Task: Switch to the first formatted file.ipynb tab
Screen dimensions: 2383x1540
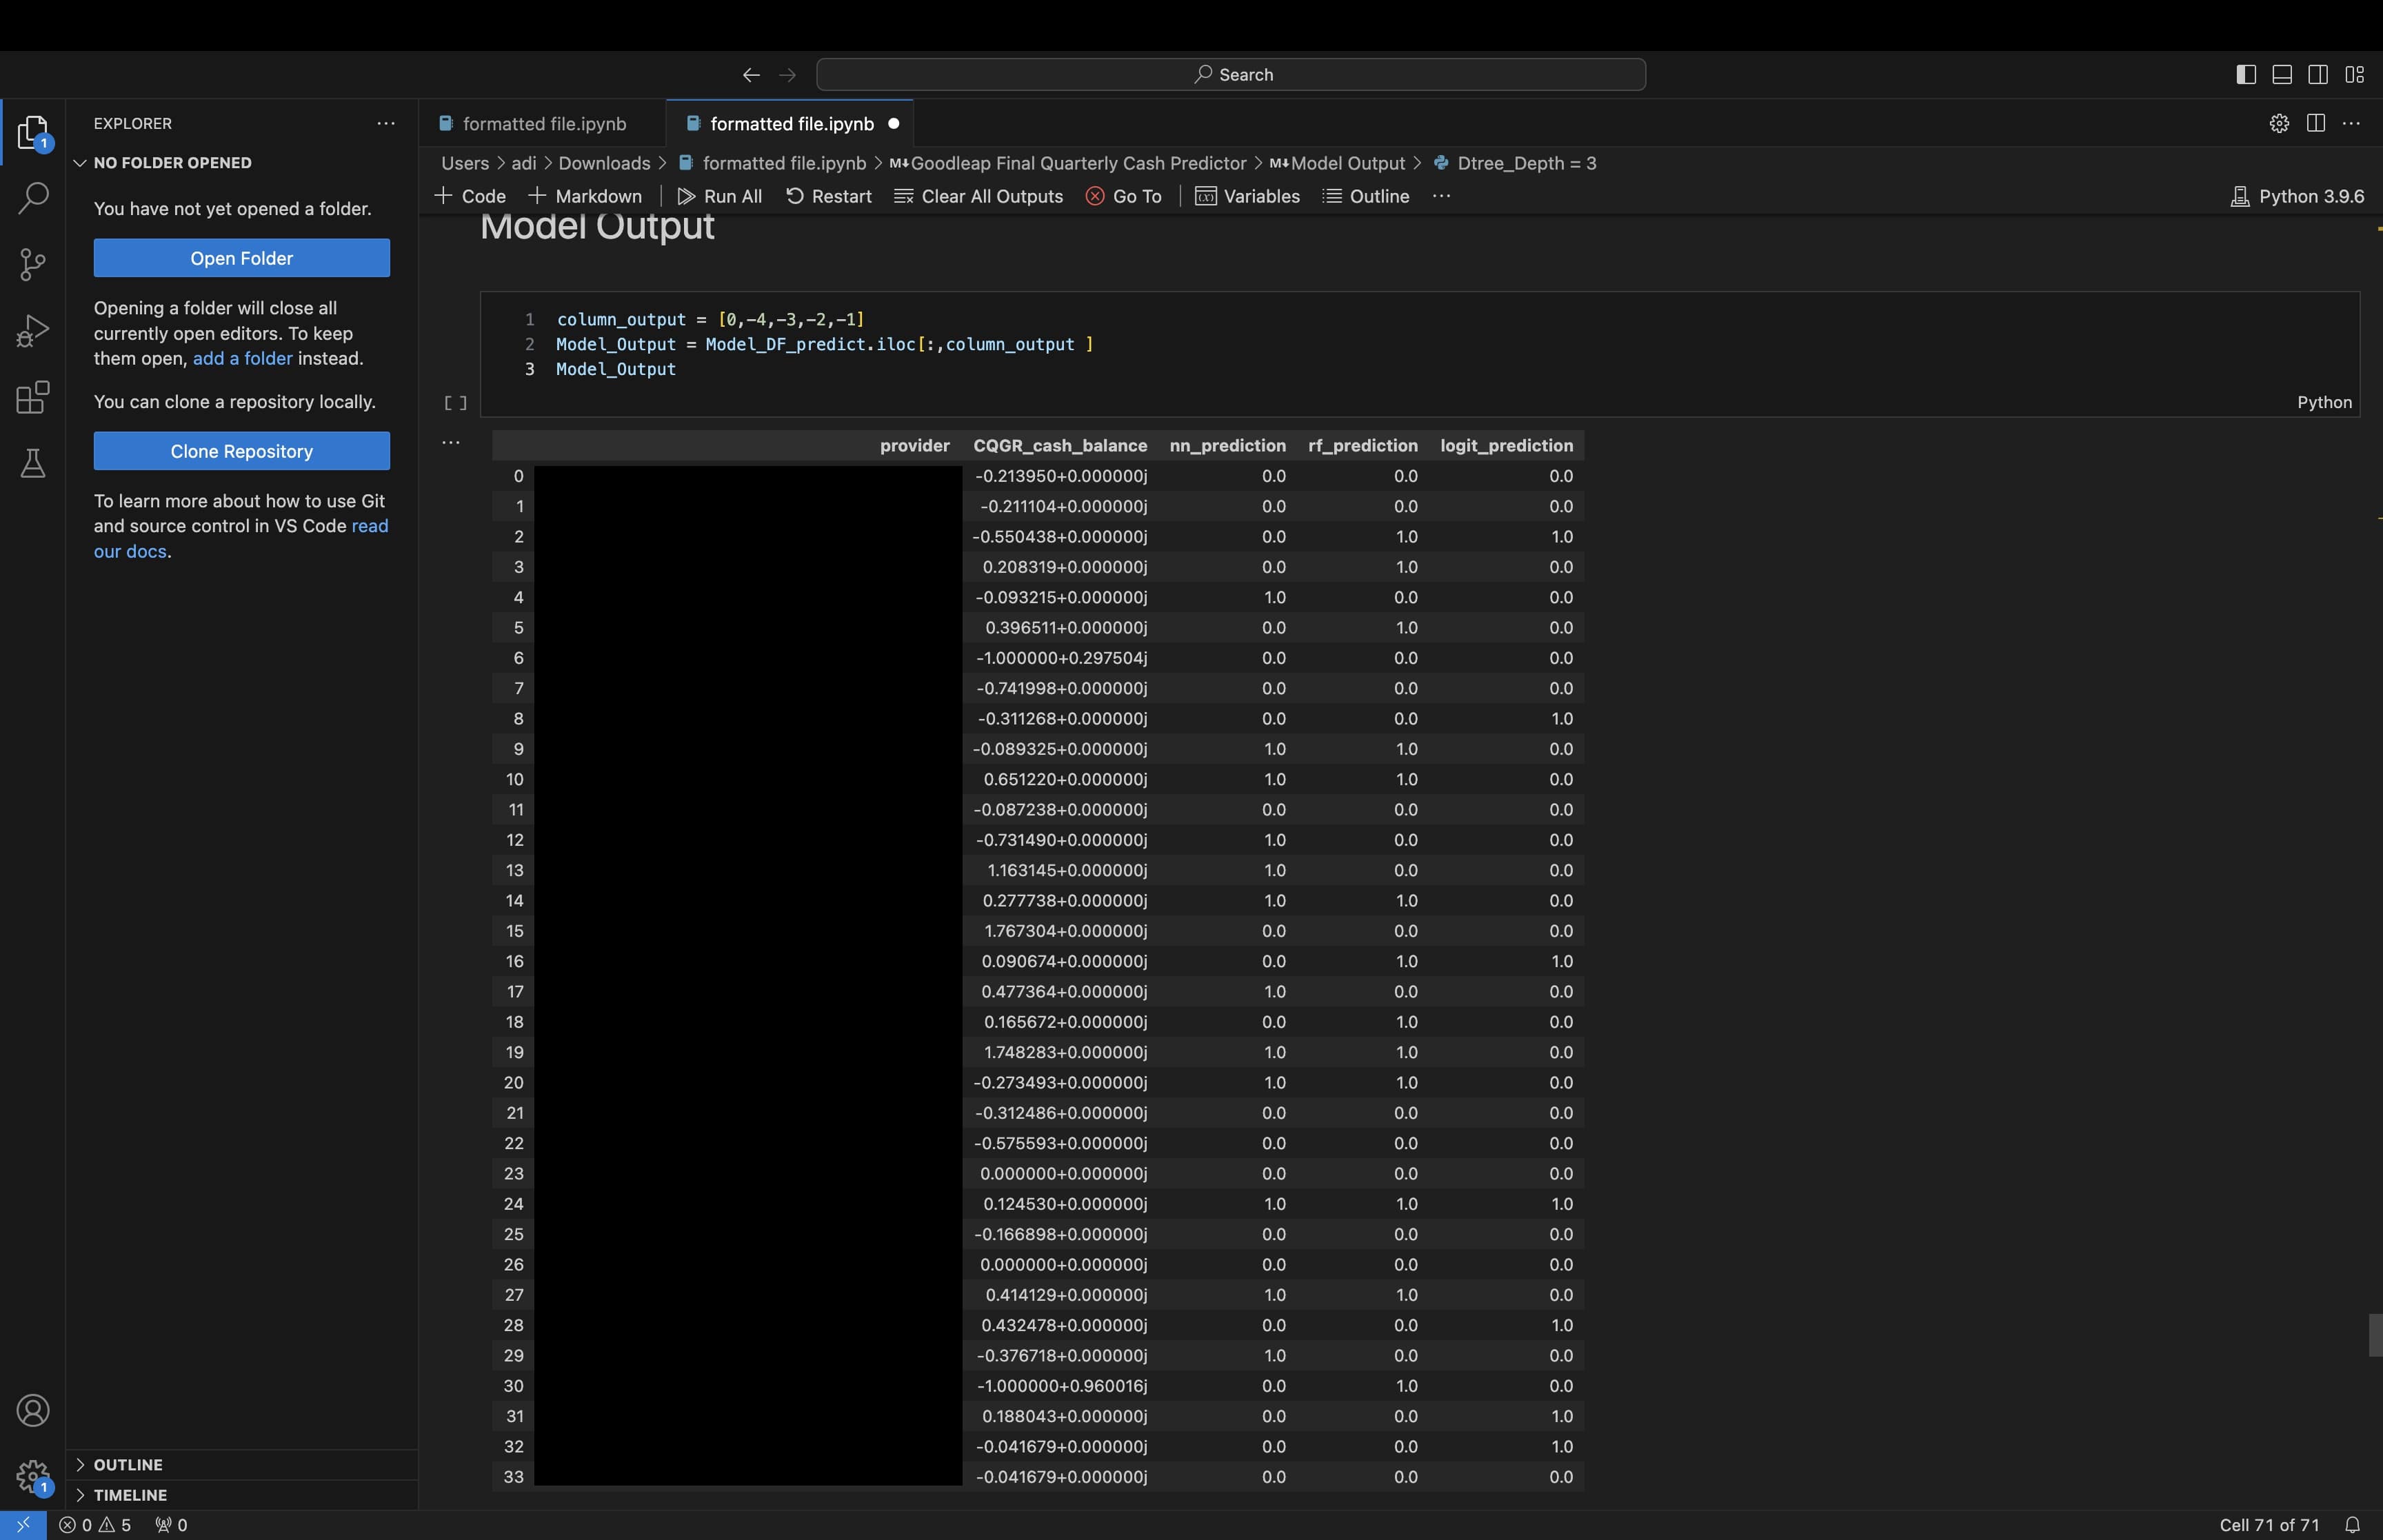Action: [x=544, y=124]
